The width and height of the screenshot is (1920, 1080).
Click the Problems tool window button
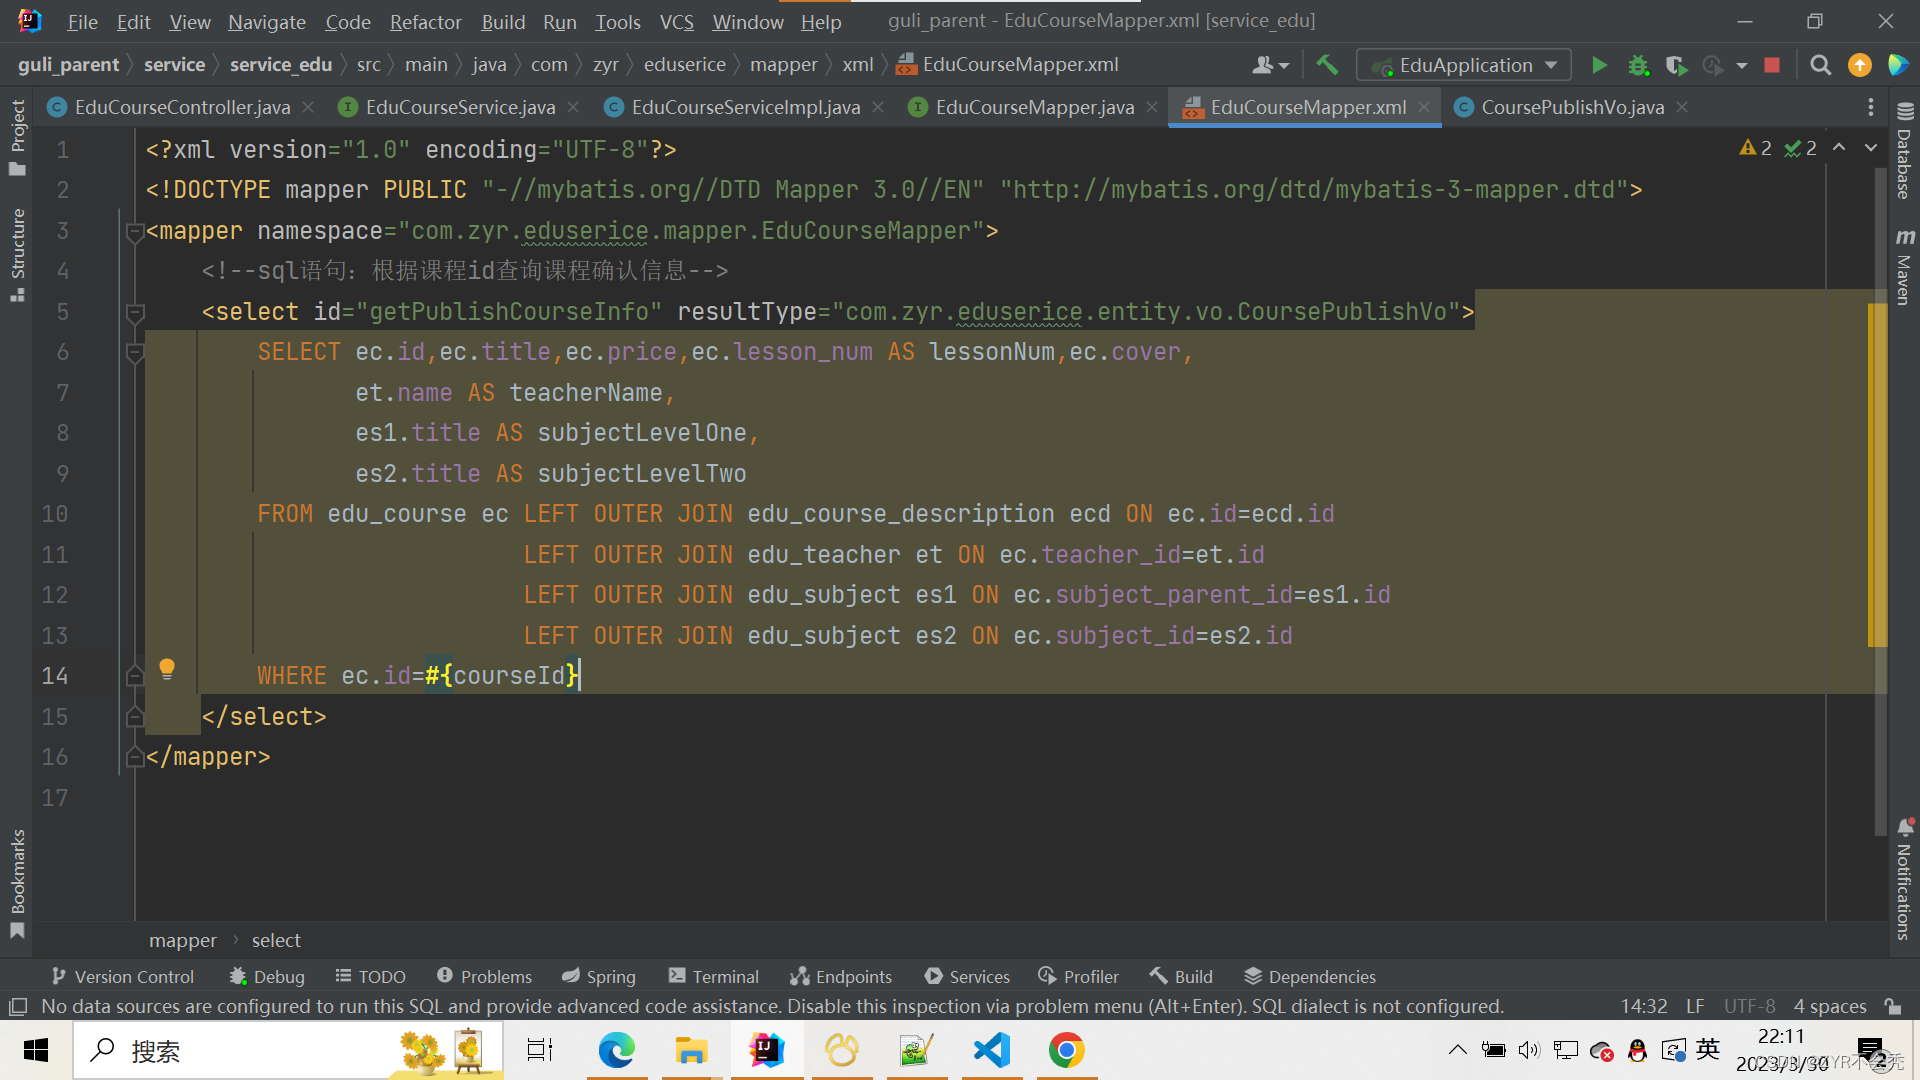[x=484, y=977]
